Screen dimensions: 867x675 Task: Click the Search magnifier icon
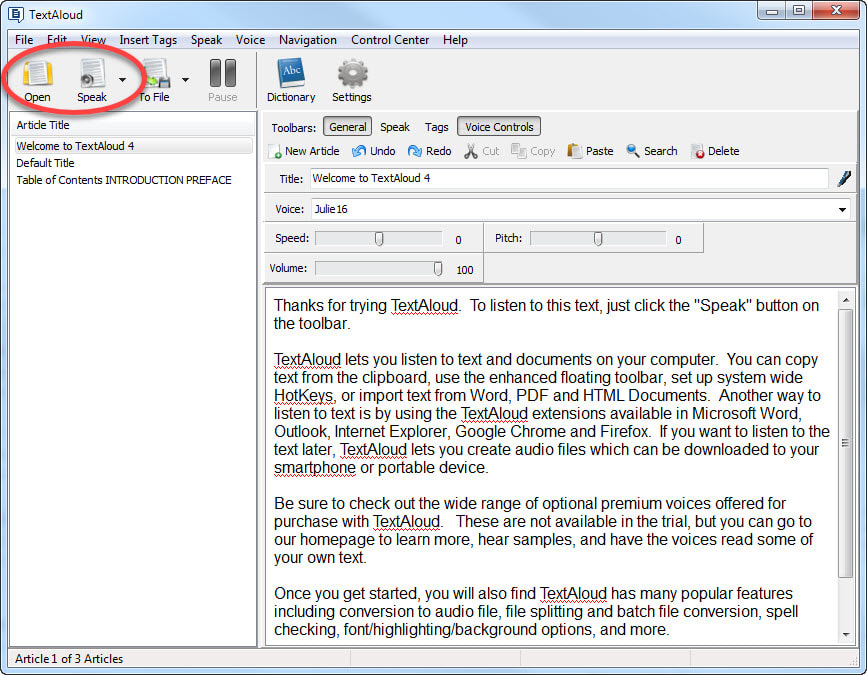point(633,151)
